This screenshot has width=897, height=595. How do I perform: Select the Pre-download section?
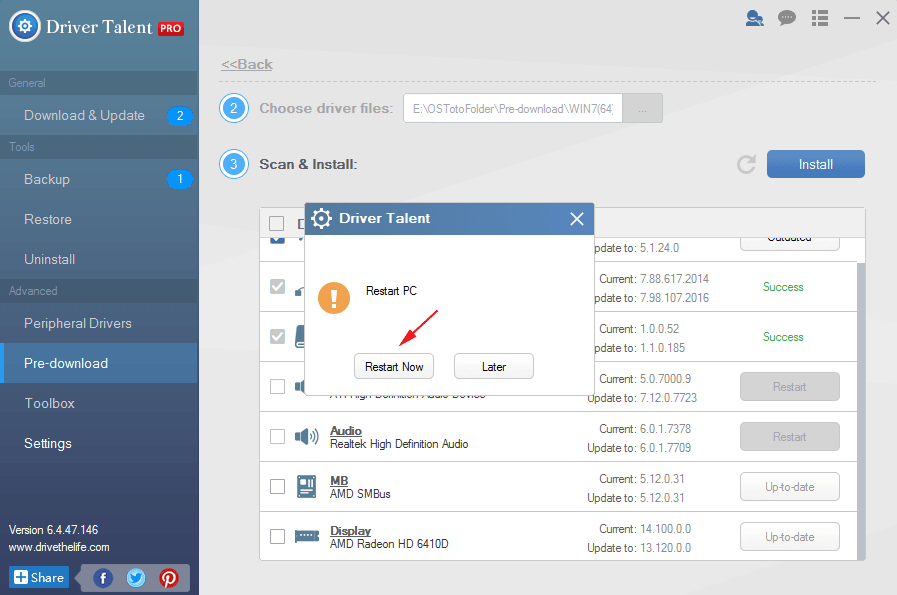pos(98,363)
